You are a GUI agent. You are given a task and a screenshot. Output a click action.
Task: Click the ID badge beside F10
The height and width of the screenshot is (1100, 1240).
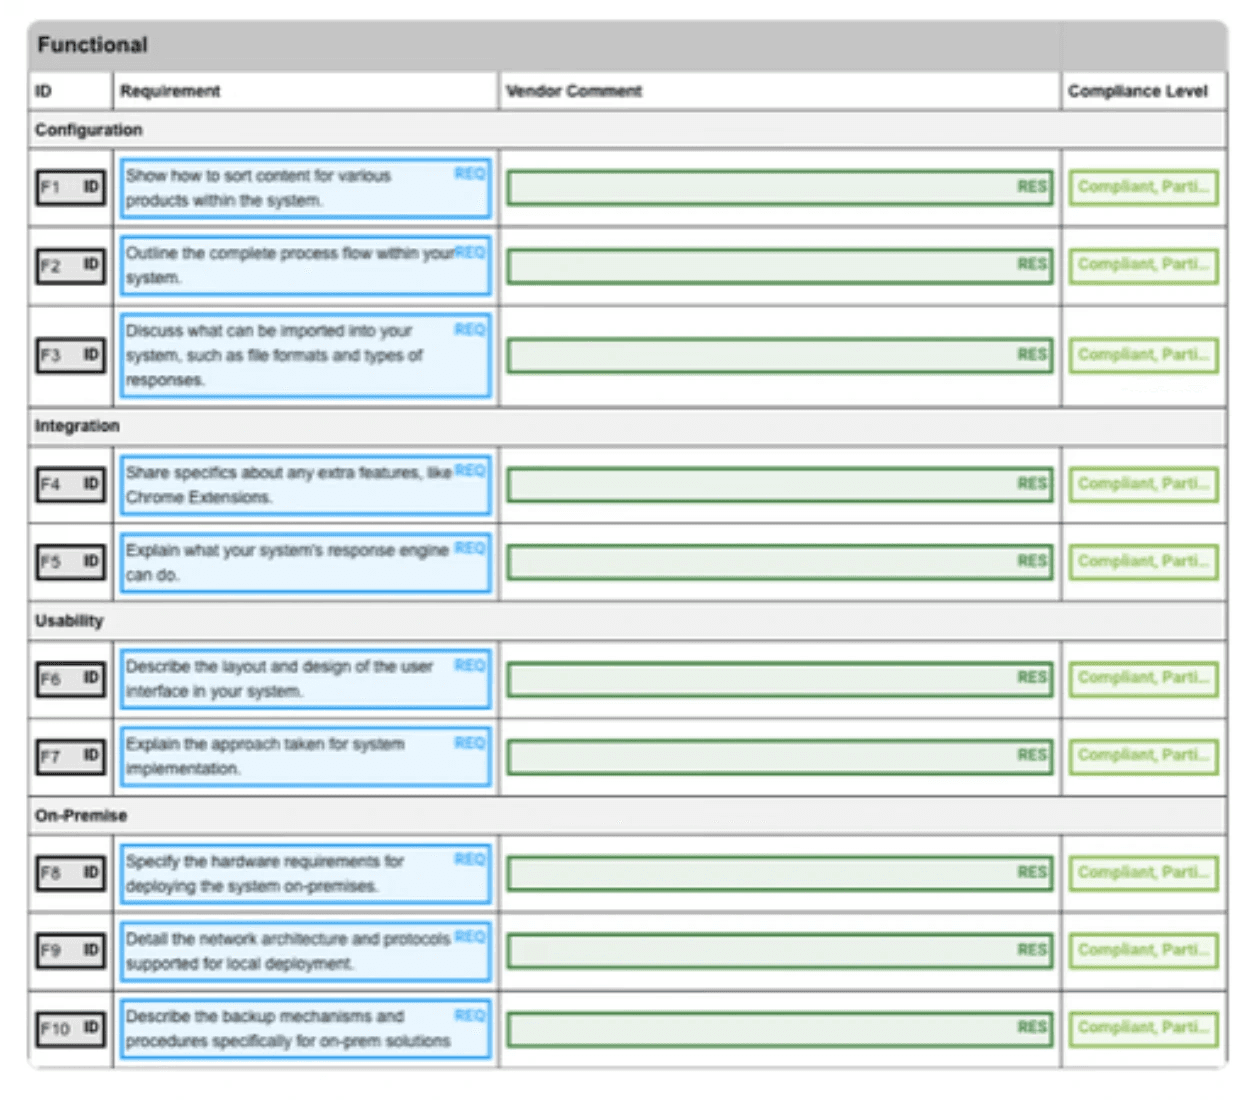[92, 1028]
